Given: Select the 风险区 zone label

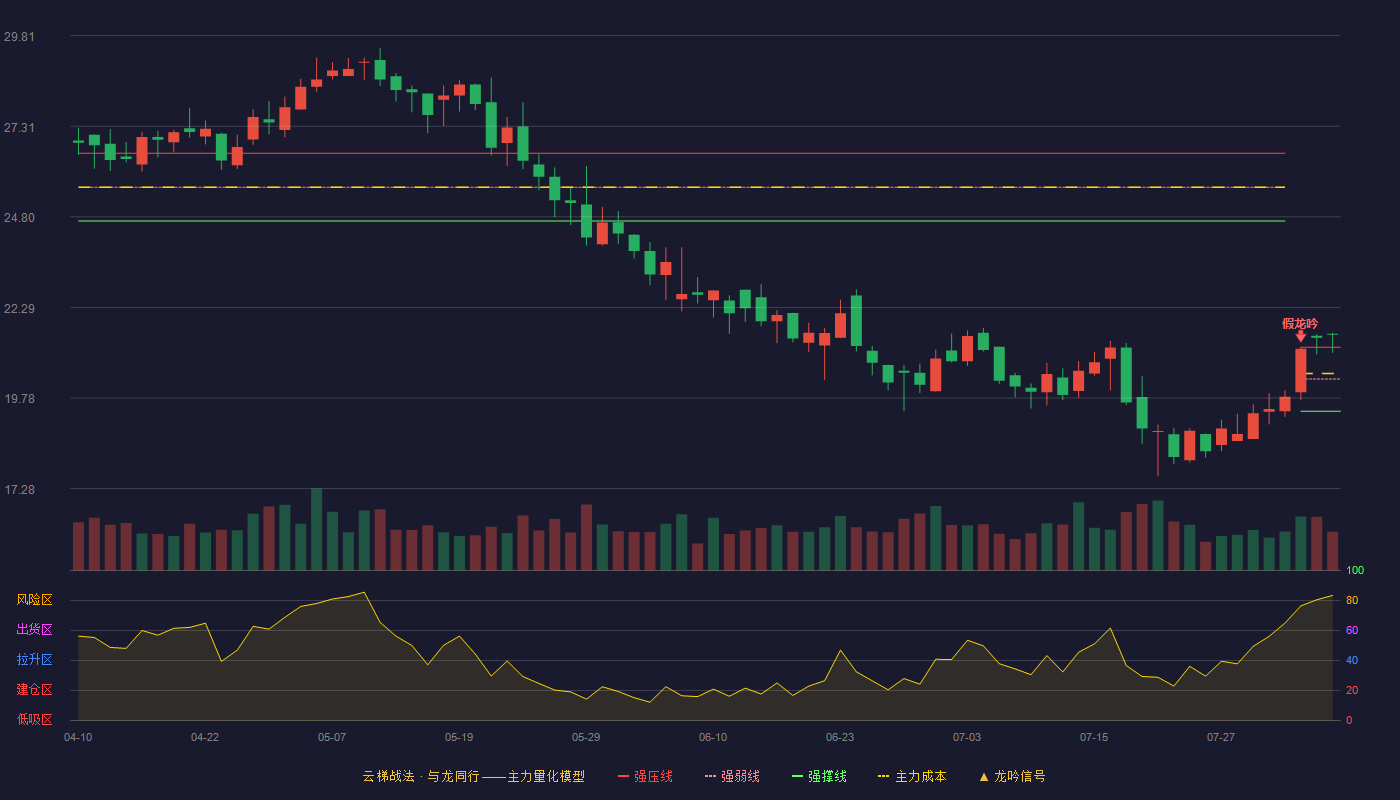Looking at the screenshot, I should click(34, 600).
